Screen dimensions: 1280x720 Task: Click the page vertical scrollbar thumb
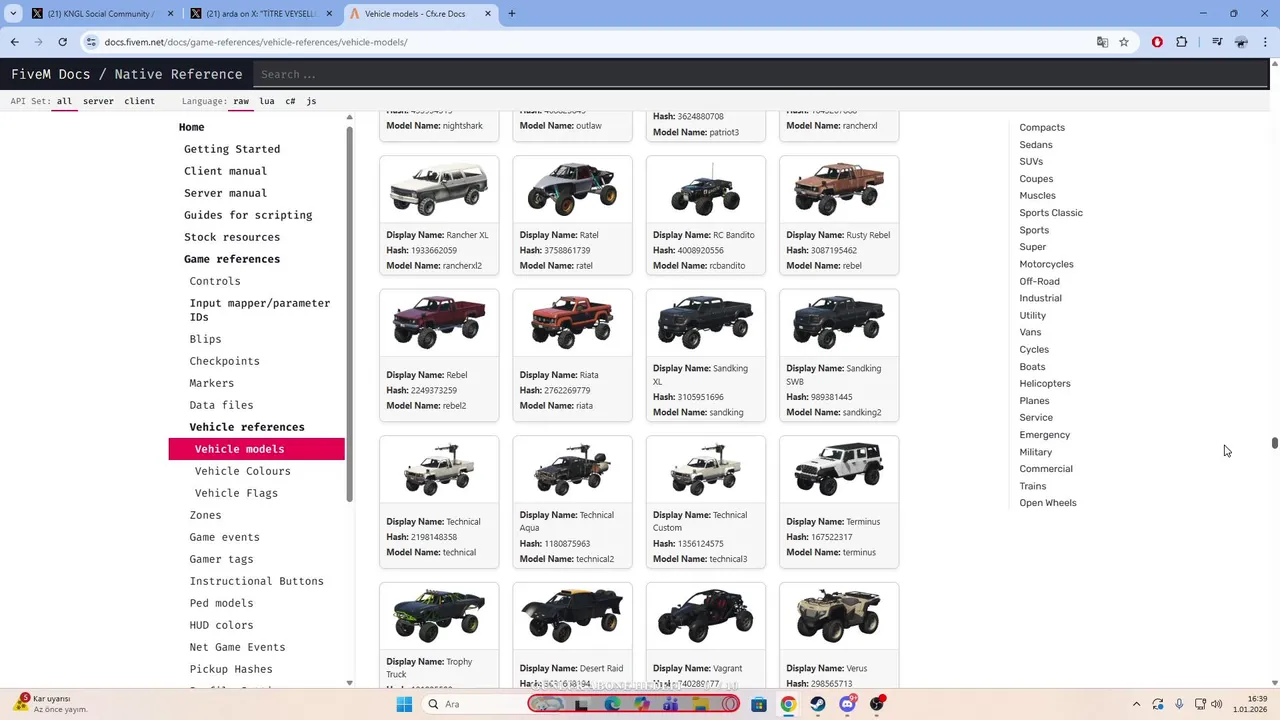(x=1274, y=443)
